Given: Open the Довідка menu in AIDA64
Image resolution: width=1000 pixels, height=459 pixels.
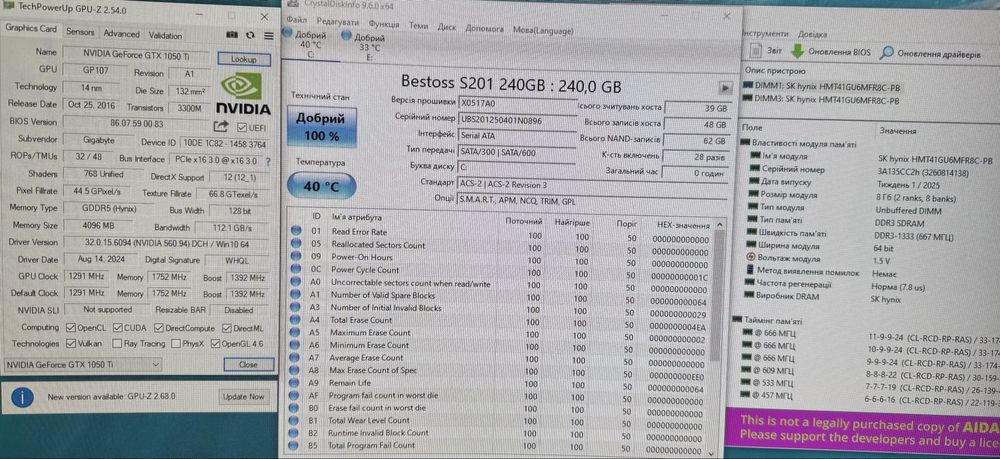Looking at the screenshot, I should (812, 34).
